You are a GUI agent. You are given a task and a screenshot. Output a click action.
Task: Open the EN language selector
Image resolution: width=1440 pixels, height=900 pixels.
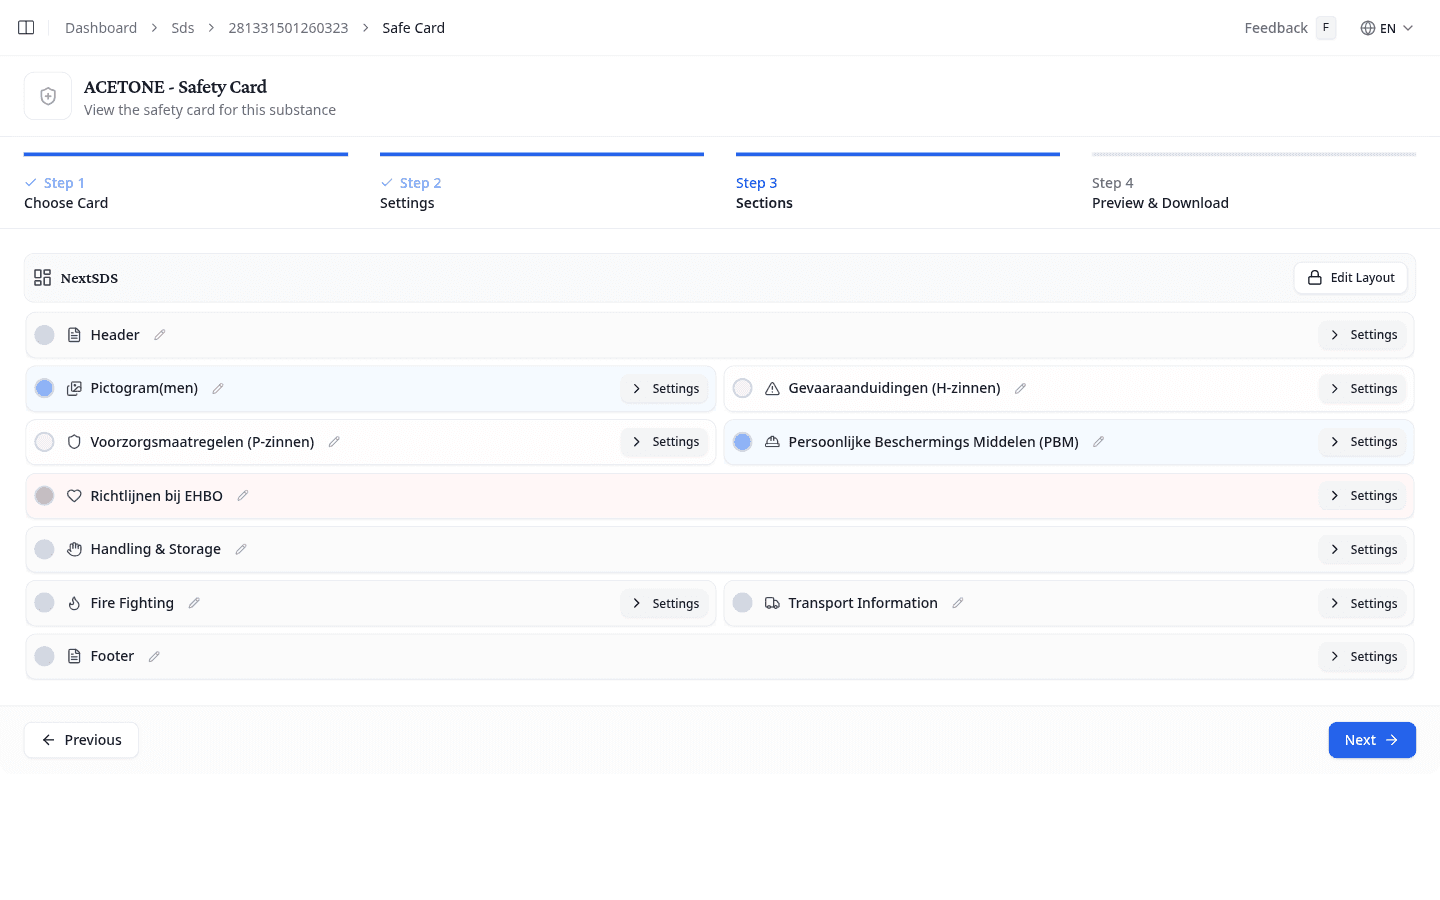coord(1388,28)
